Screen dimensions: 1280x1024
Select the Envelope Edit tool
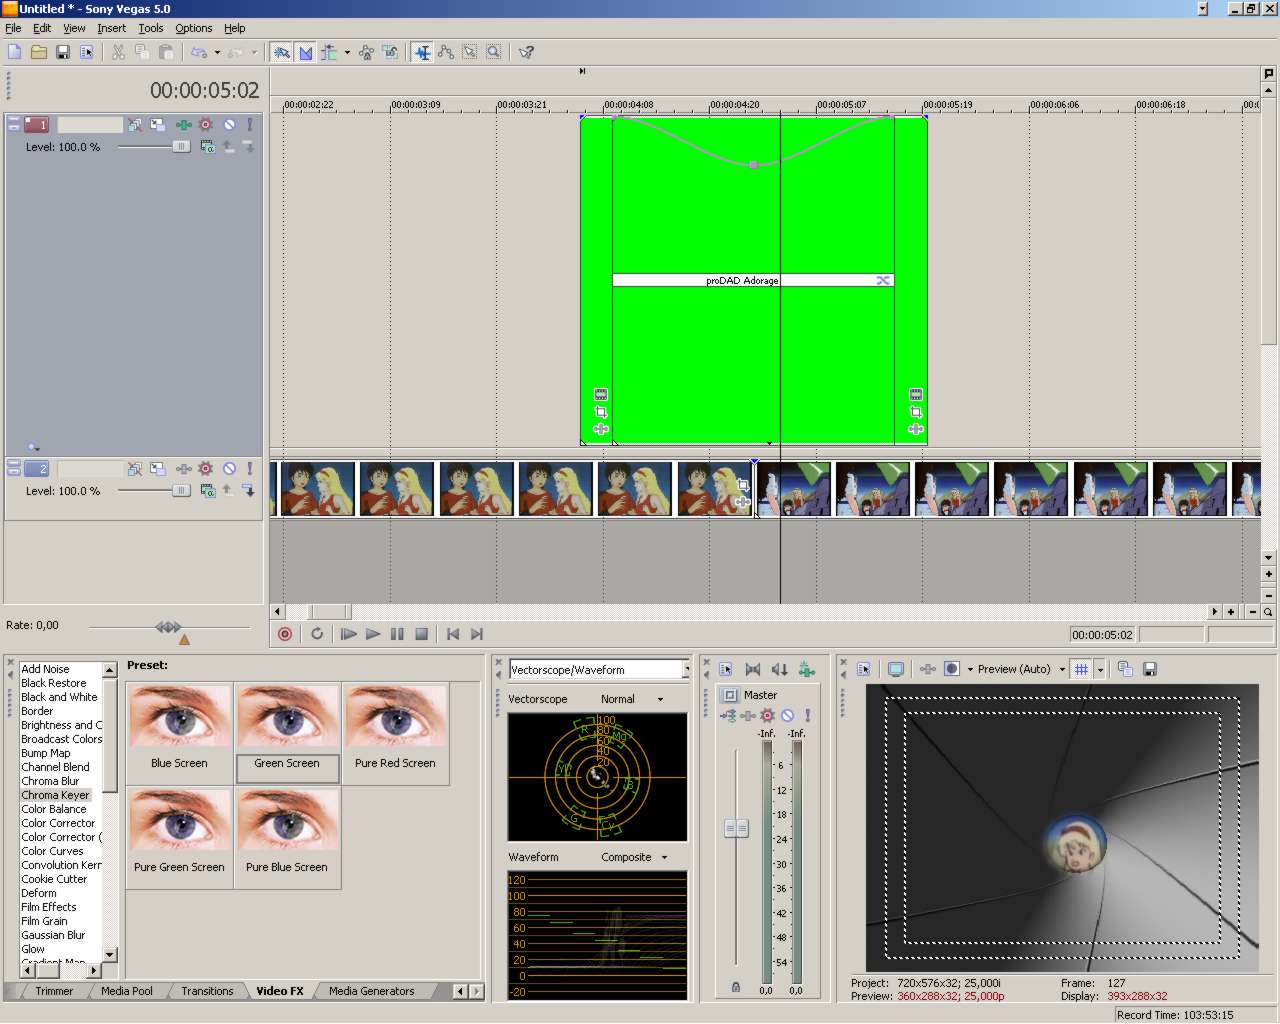[x=446, y=52]
